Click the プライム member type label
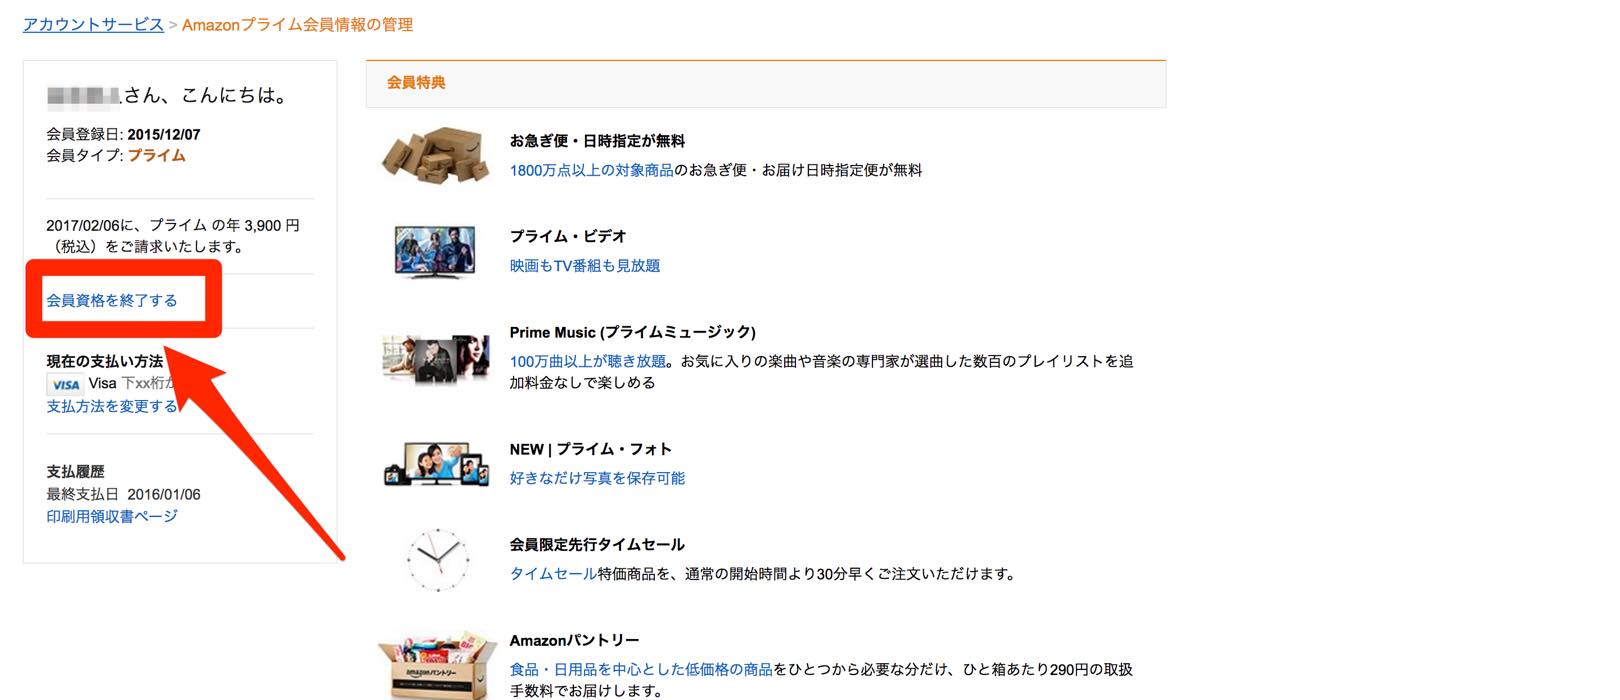This screenshot has width=1620, height=700. coord(157,155)
